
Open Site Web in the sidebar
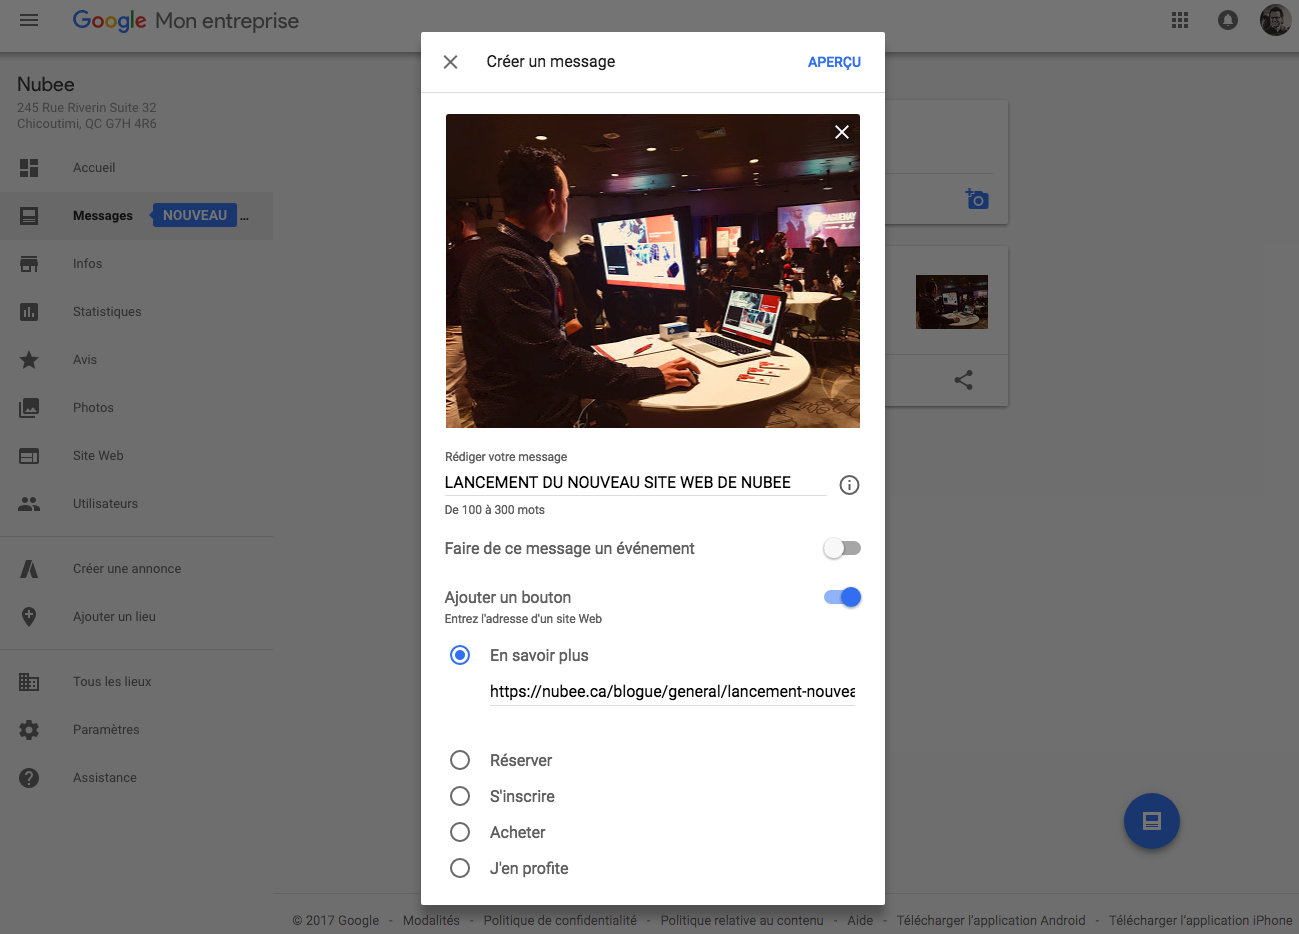98,456
